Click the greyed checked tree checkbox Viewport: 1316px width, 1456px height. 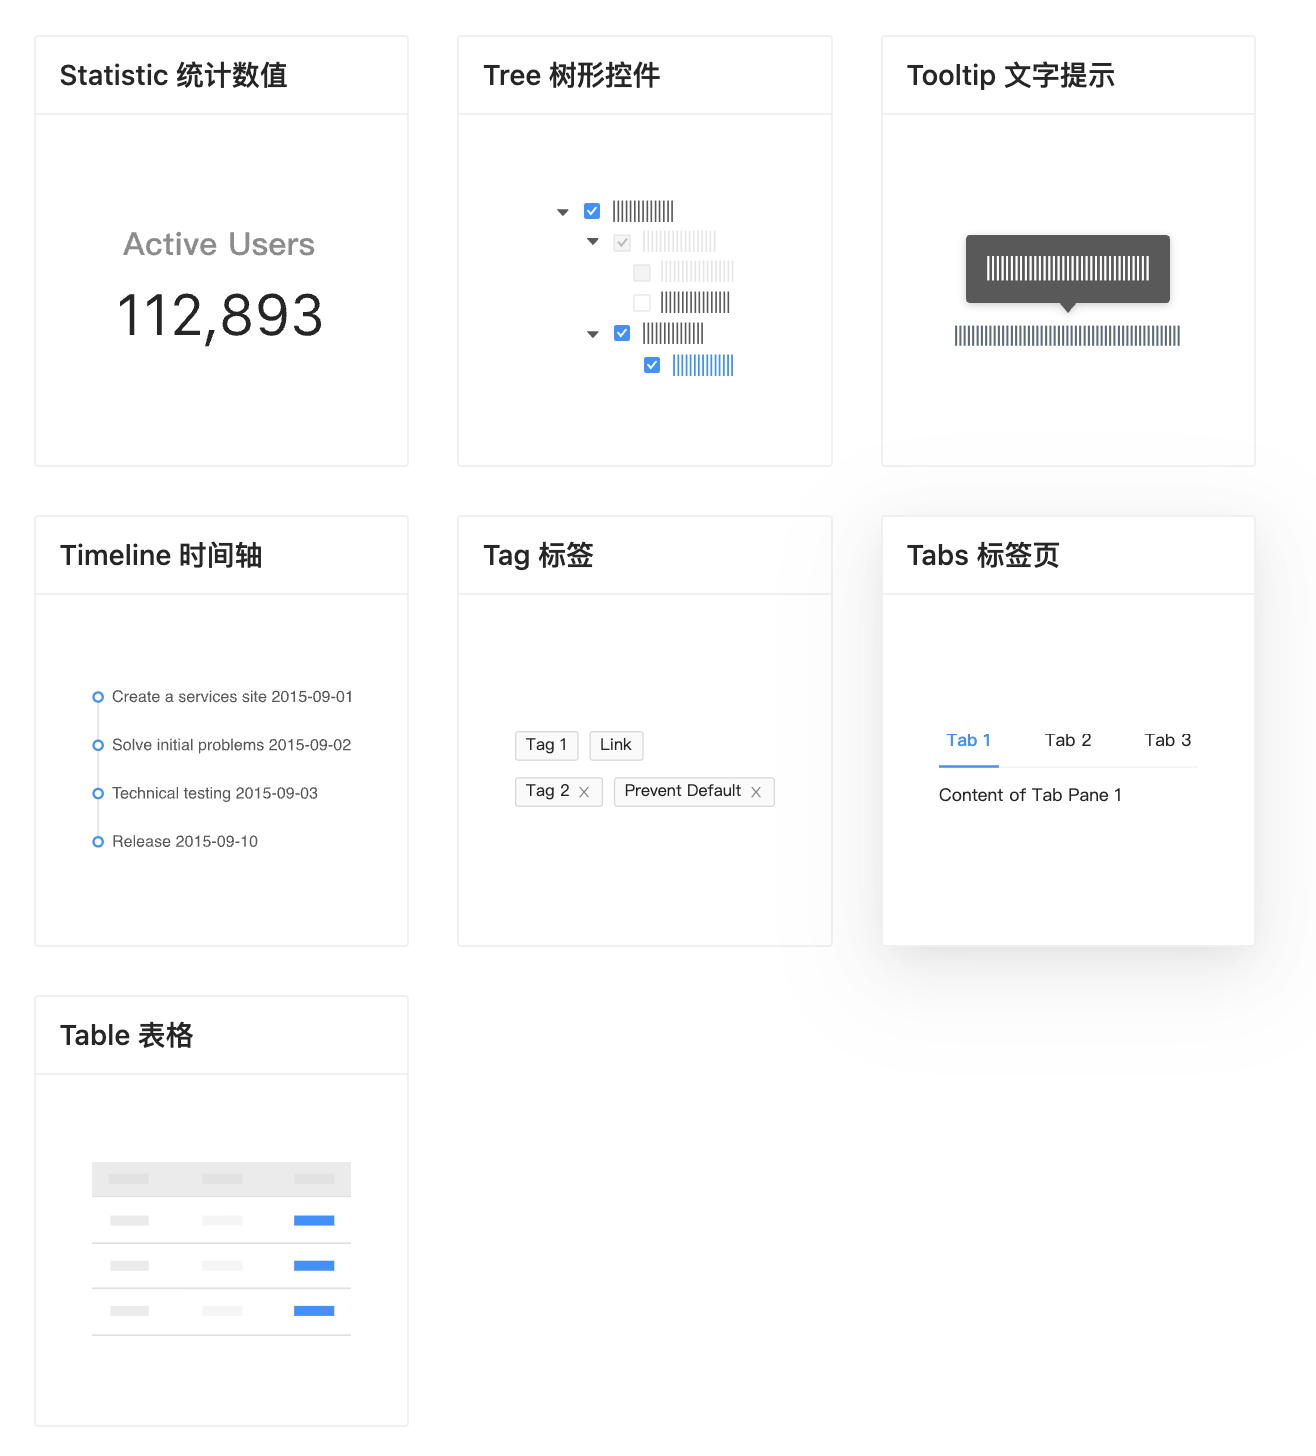tap(622, 242)
